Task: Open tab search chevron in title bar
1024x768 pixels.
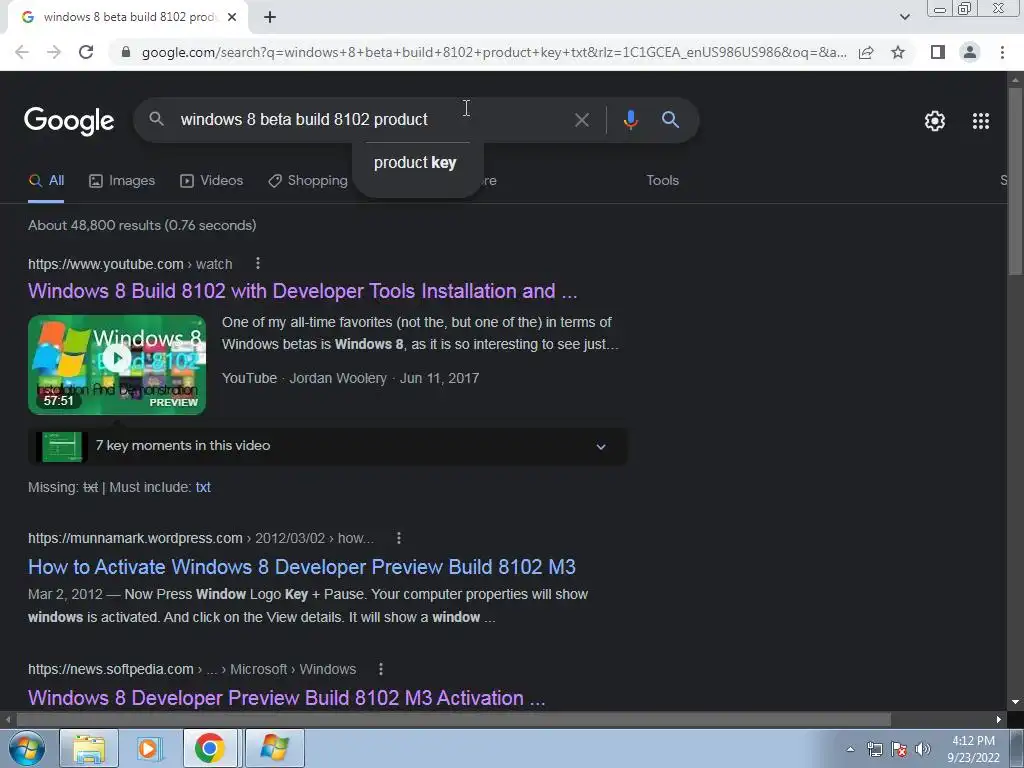Action: coord(904,17)
